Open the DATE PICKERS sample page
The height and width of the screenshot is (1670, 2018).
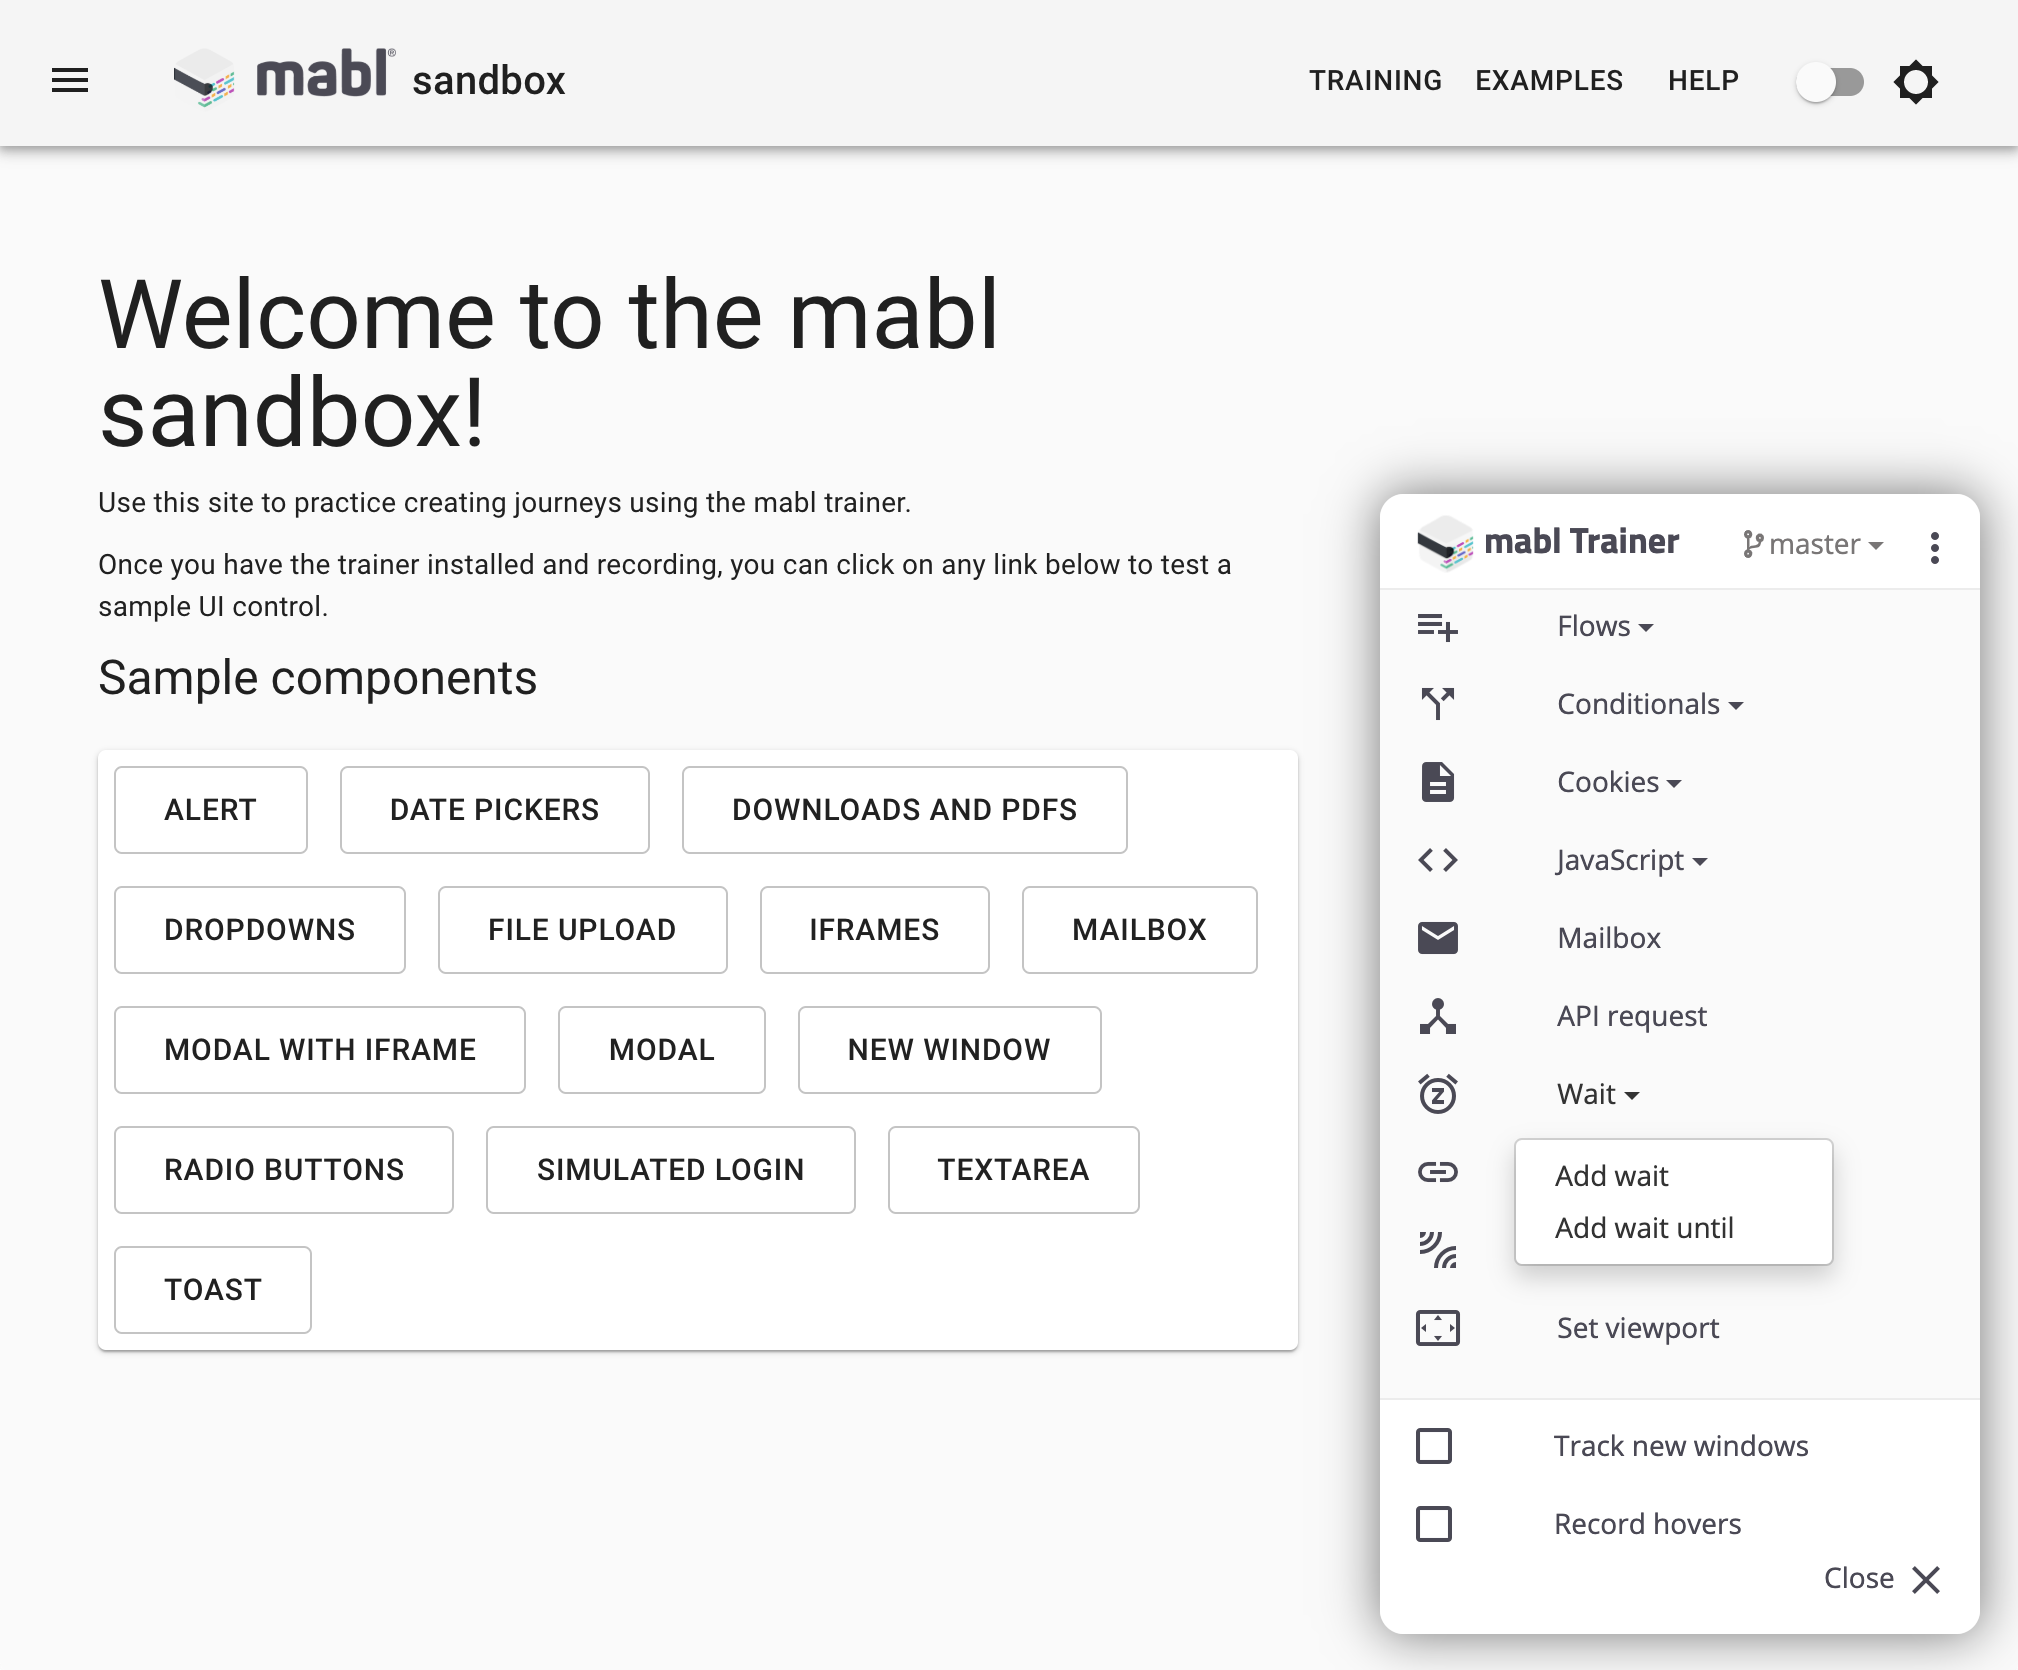pos(495,810)
